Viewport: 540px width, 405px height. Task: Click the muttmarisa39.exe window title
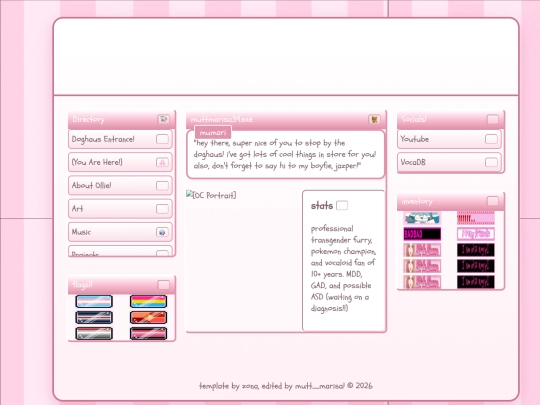tap(221, 119)
